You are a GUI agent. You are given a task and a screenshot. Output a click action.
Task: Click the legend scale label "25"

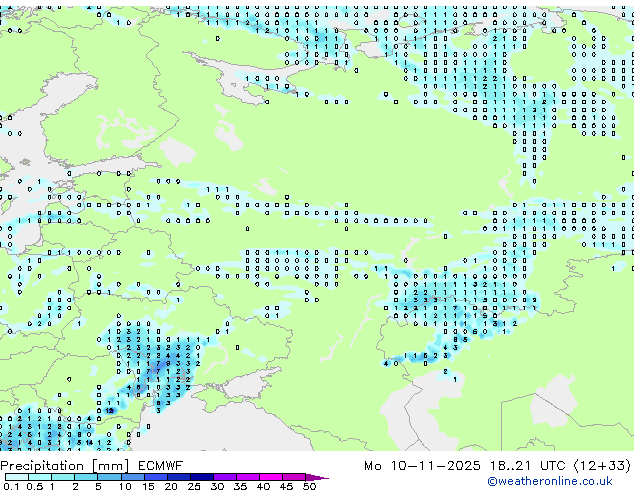[x=194, y=486]
